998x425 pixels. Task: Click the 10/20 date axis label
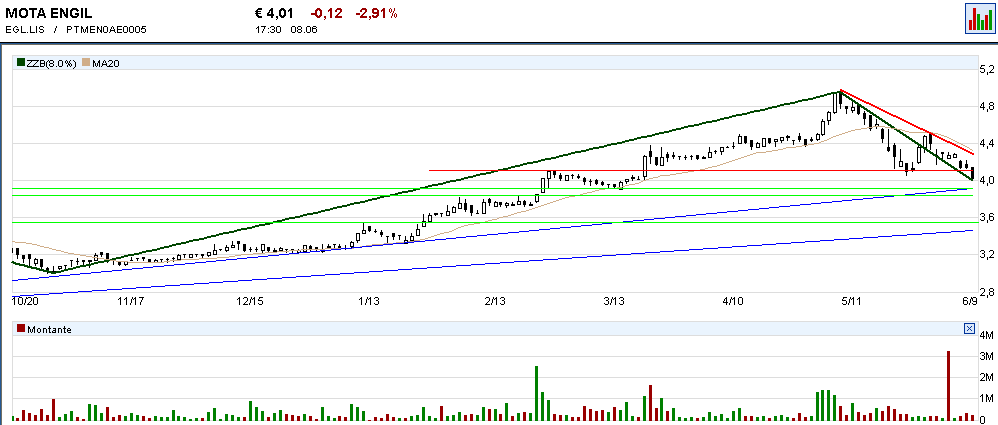click(x=24, y=300)
